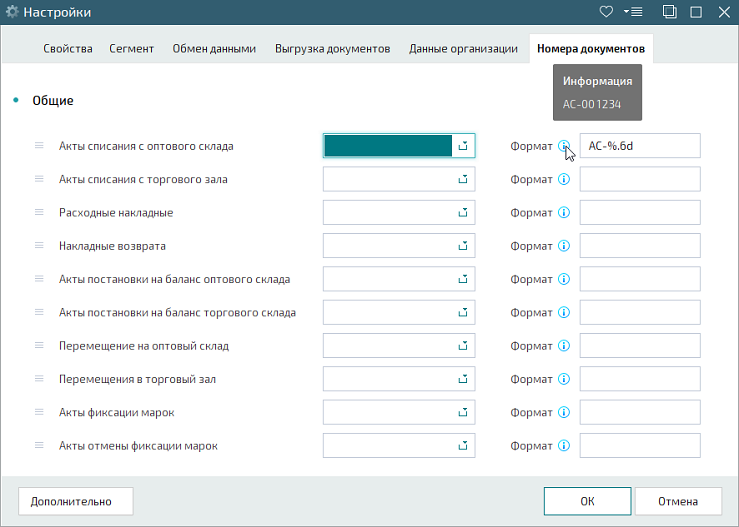Image resolution: width=739 pixels, height=527 pixels.
Task: Show format info for Акты фиксации марок
Action: (564, 412)
